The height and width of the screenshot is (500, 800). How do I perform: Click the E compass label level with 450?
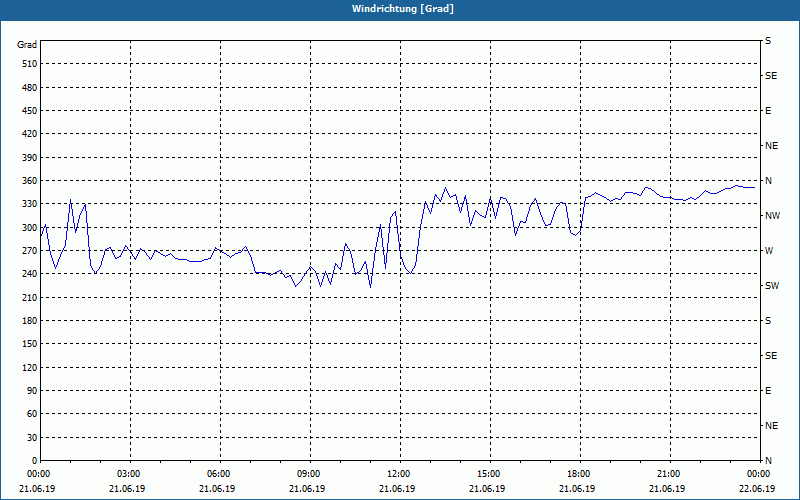(768, 111)
